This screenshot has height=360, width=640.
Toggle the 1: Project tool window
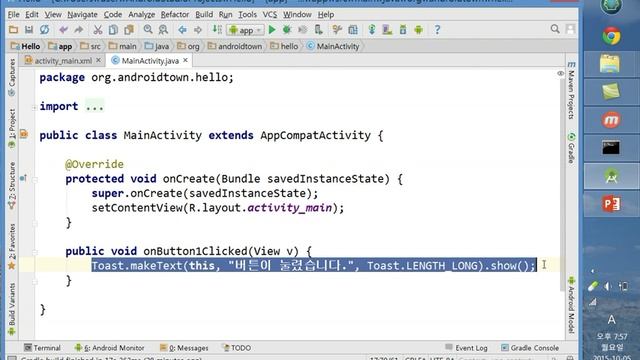point(12,129)
